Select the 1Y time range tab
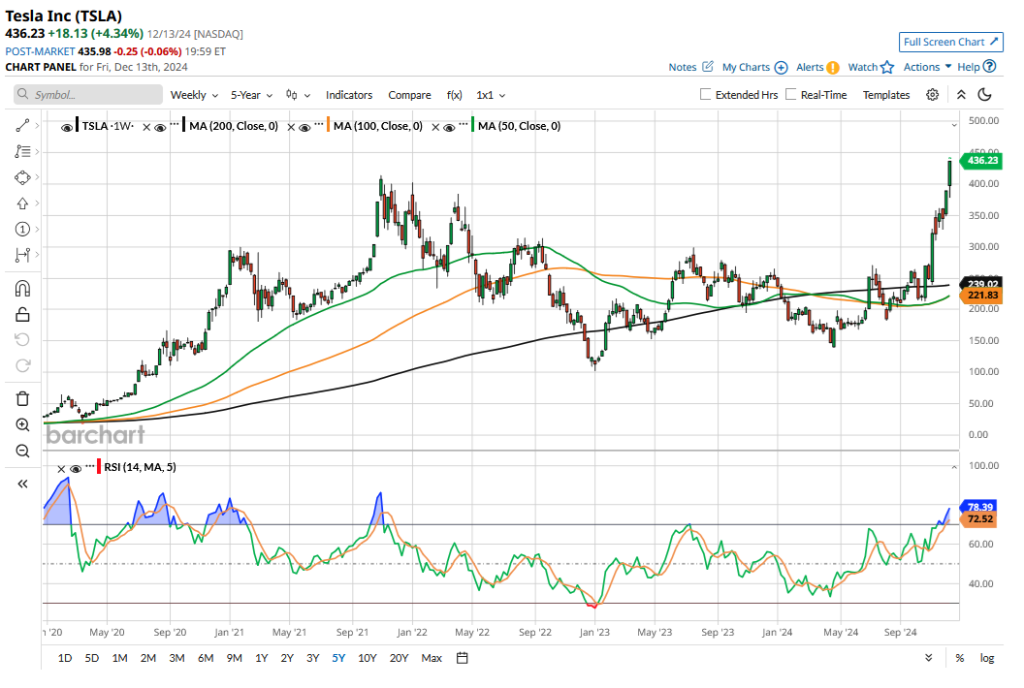This screenshot has height=688, width=1024. (x=261, y=658)
